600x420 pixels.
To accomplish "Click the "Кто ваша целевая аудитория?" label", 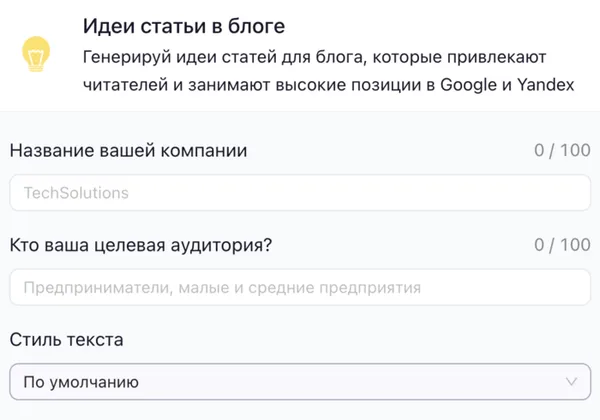I will click(141, 245).
